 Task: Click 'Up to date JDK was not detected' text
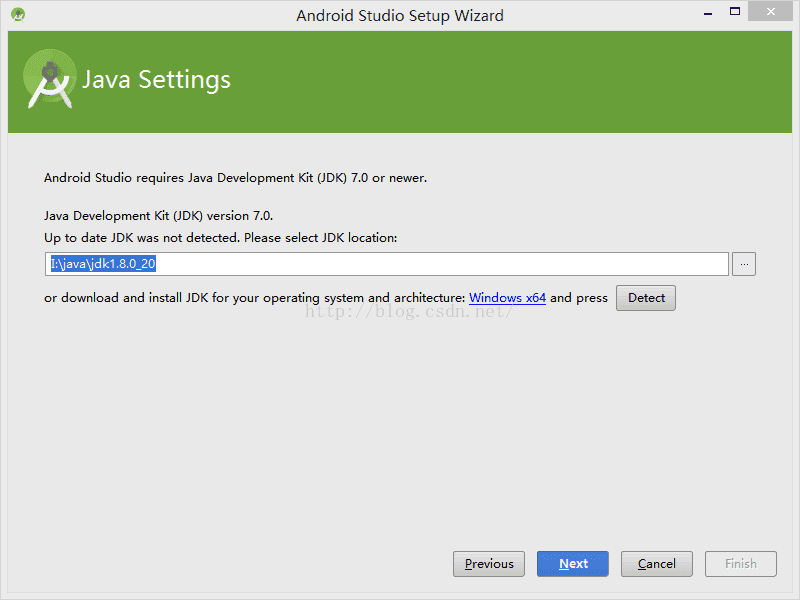(x=220, y=238)
